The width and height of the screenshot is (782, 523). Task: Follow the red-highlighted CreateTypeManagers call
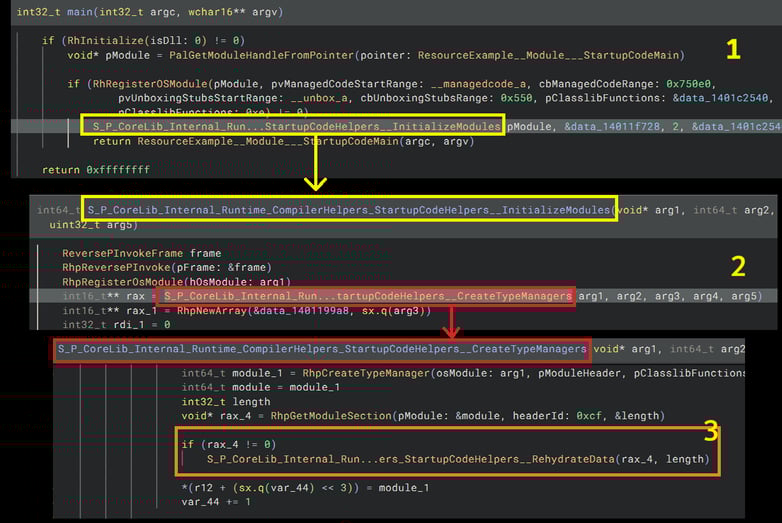[368, 296]
